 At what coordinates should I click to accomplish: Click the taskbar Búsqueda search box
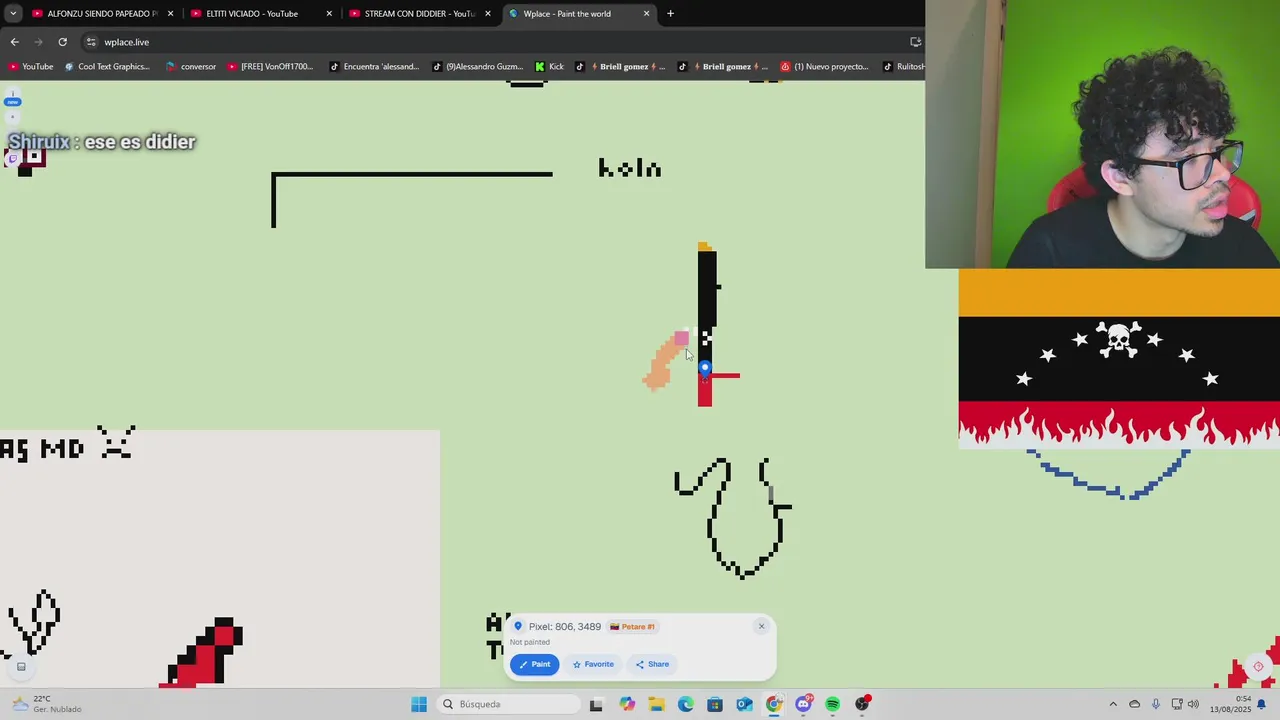click(x=506, y=704)
